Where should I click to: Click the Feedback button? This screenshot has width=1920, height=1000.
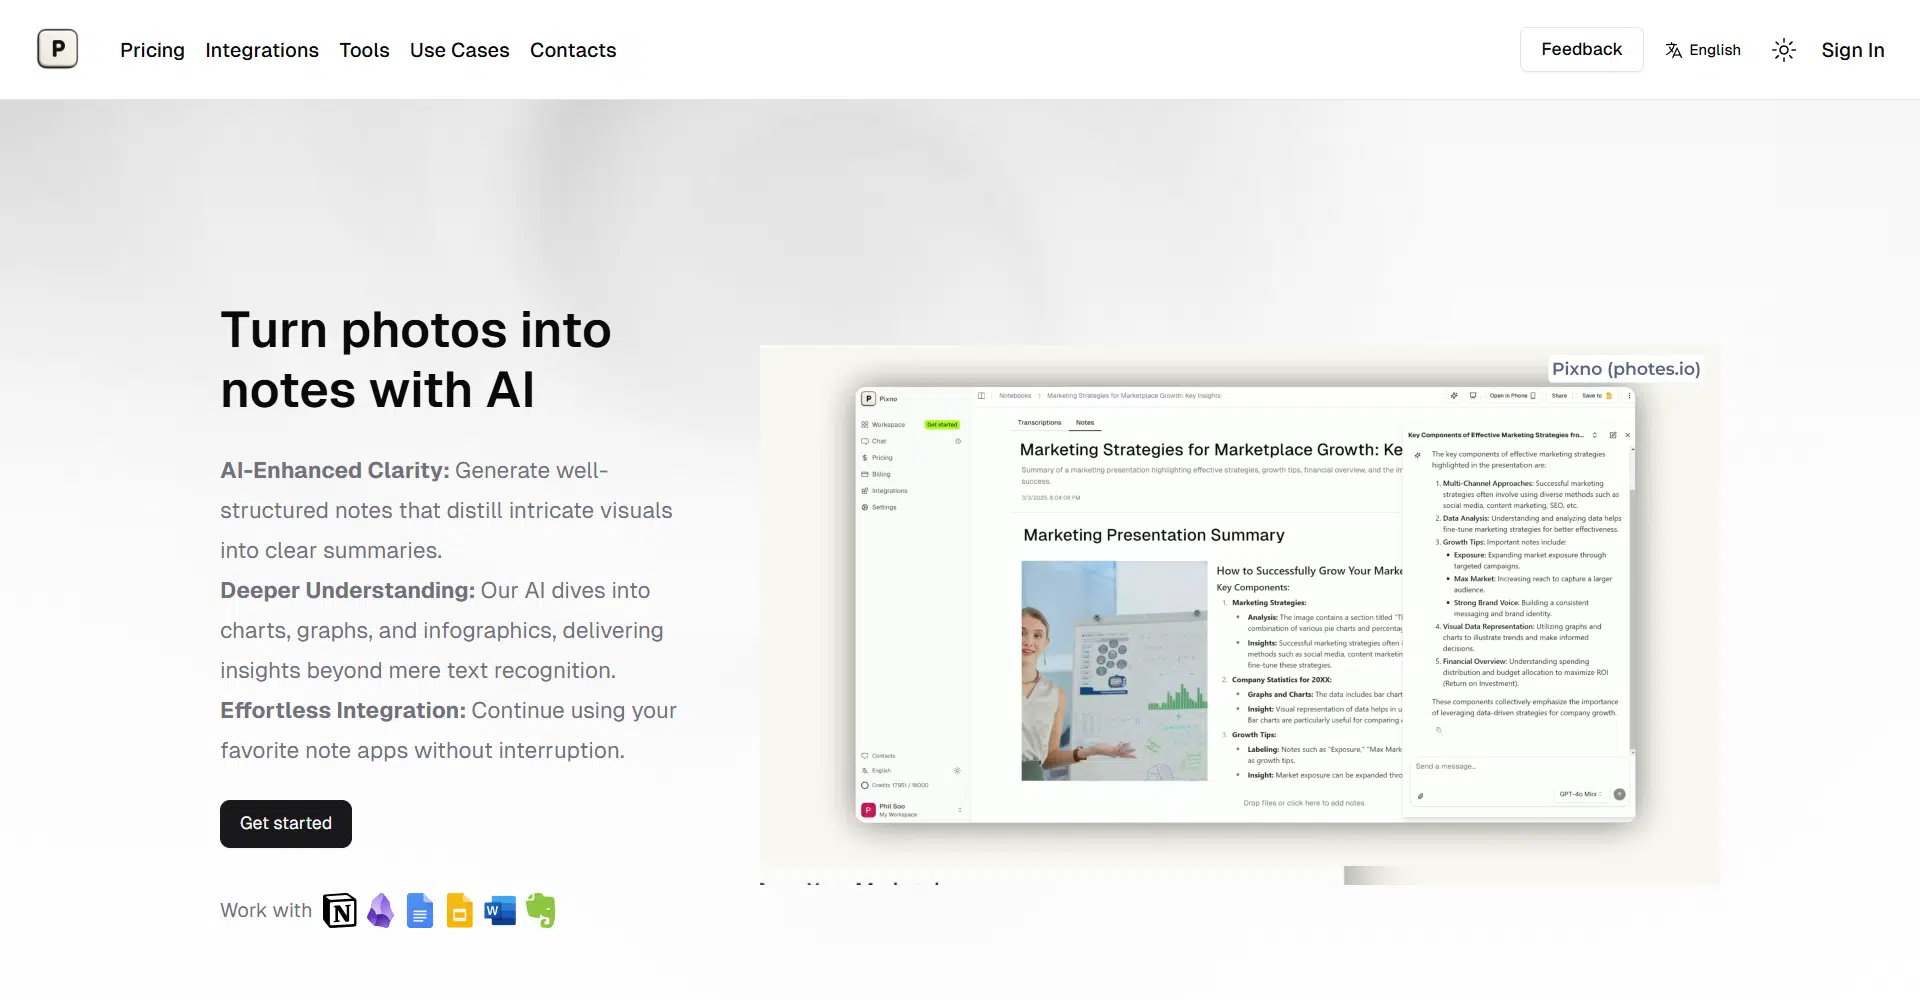click(1581, 50)
